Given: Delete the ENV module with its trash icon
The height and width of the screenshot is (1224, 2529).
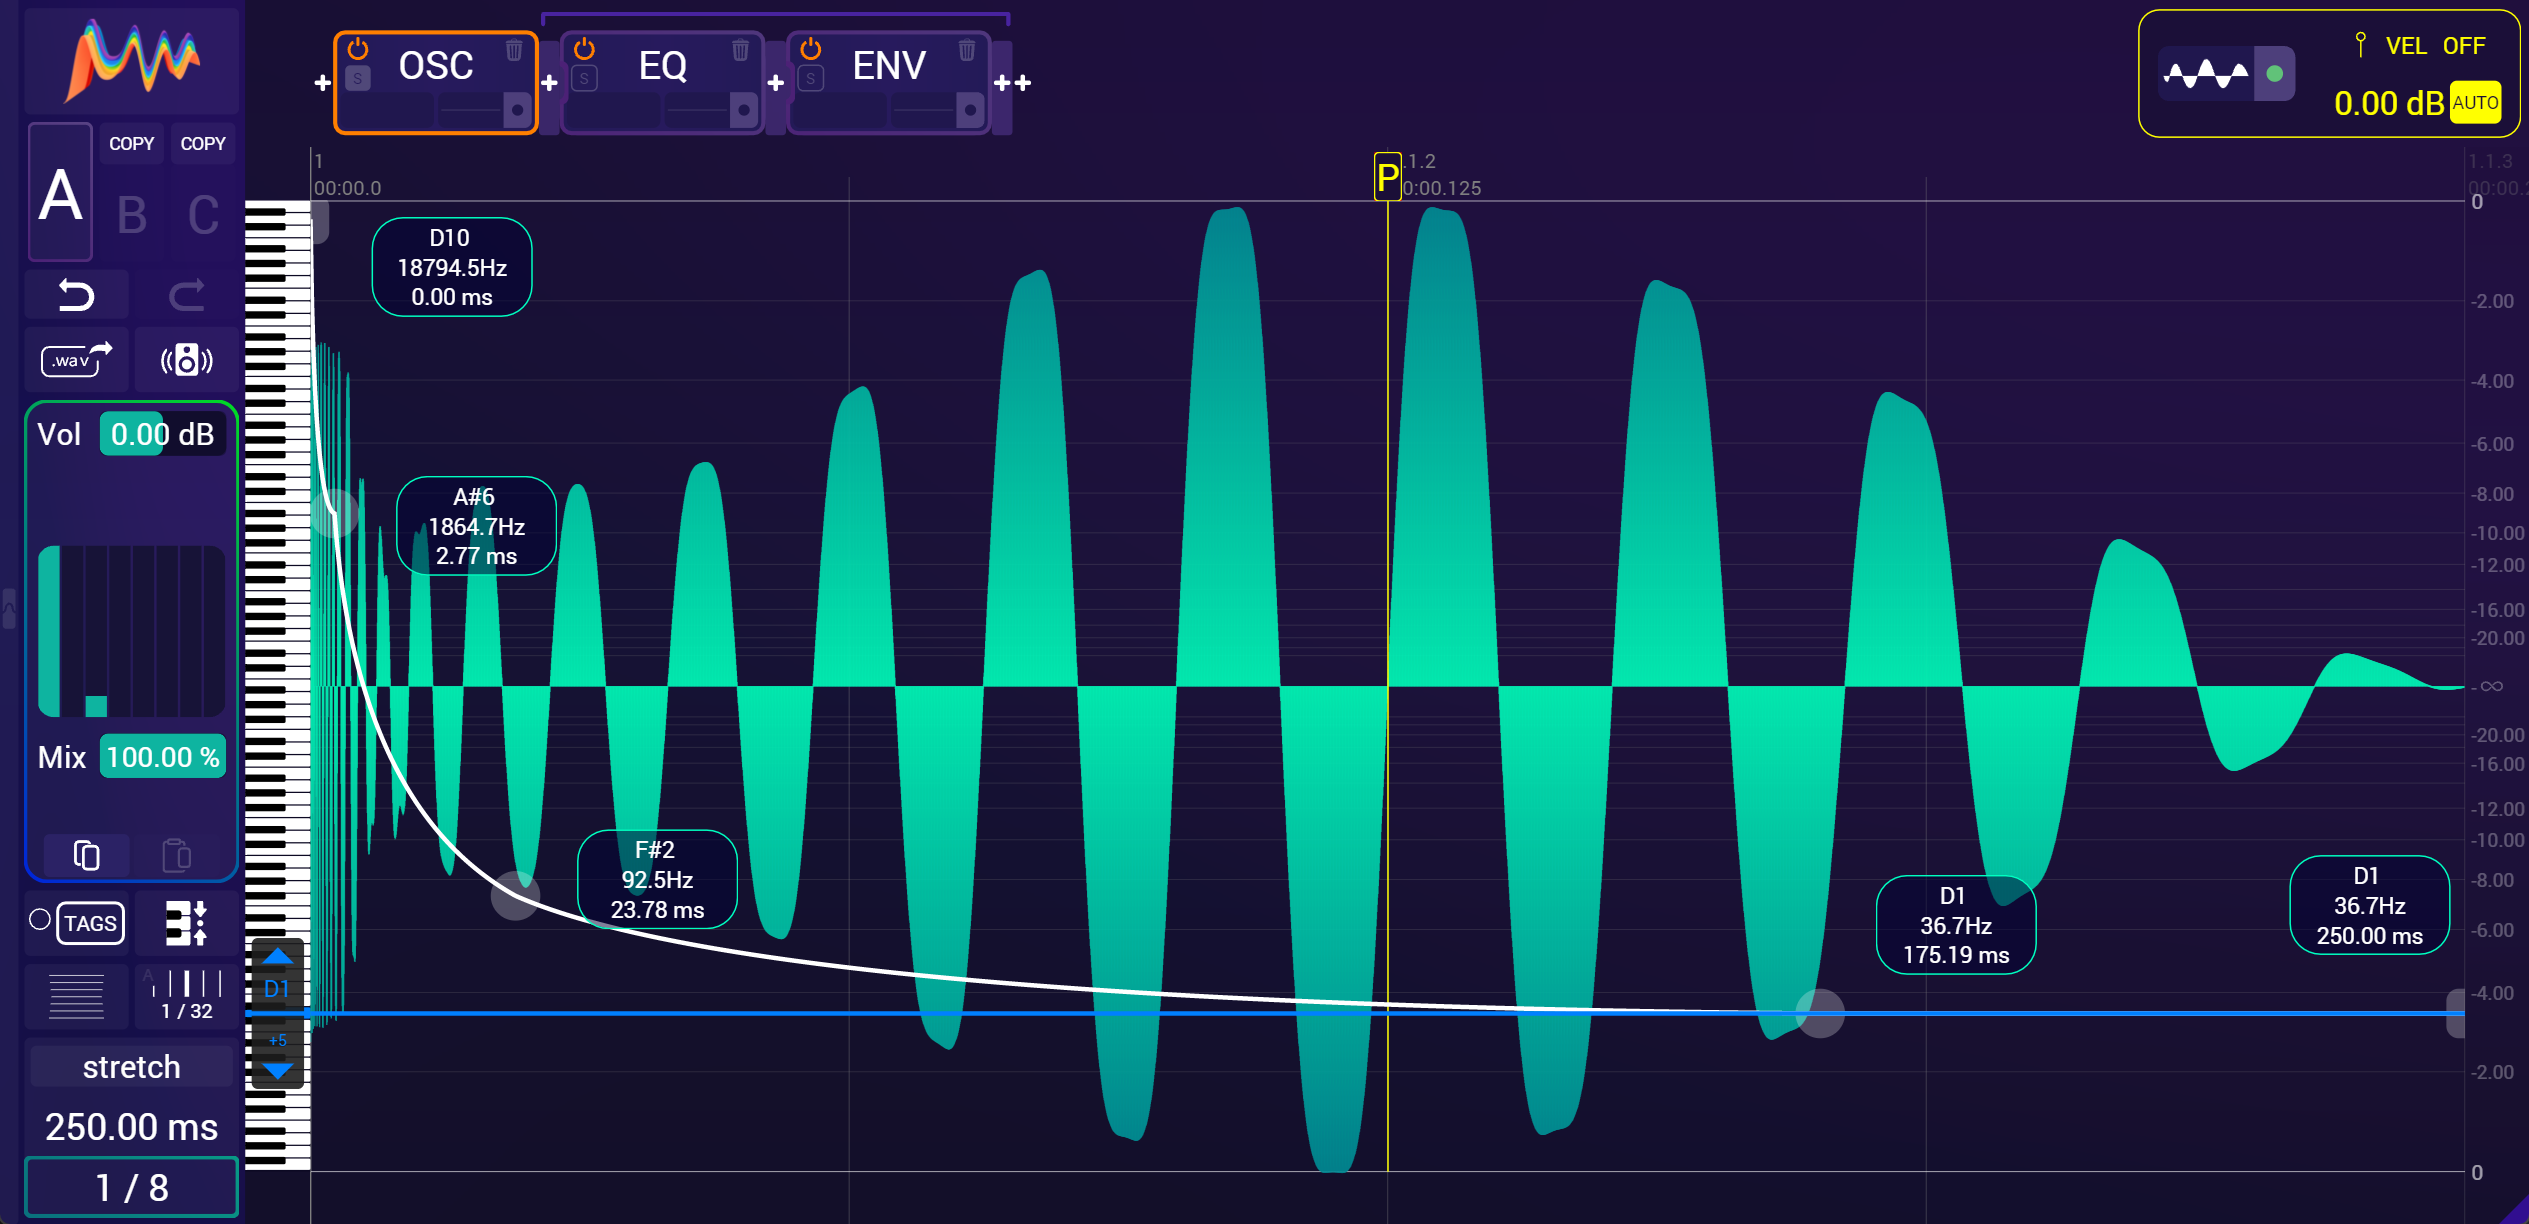Looking at the screenshot, I should click(x=966, y=50).
